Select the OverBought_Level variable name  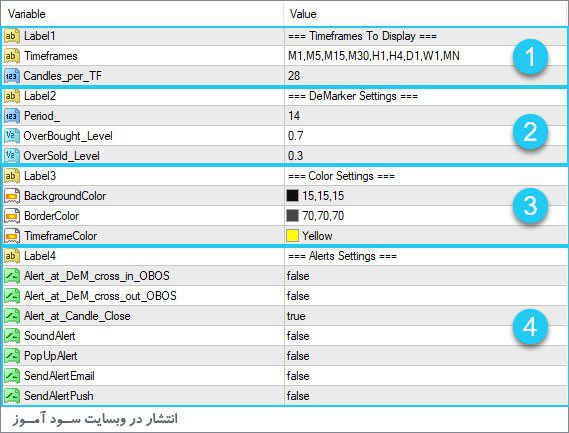(x=68, y=136)
